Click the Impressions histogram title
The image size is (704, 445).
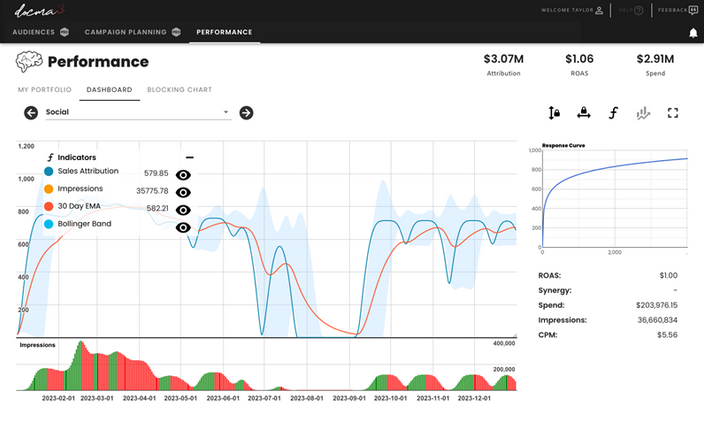[37, 345]
